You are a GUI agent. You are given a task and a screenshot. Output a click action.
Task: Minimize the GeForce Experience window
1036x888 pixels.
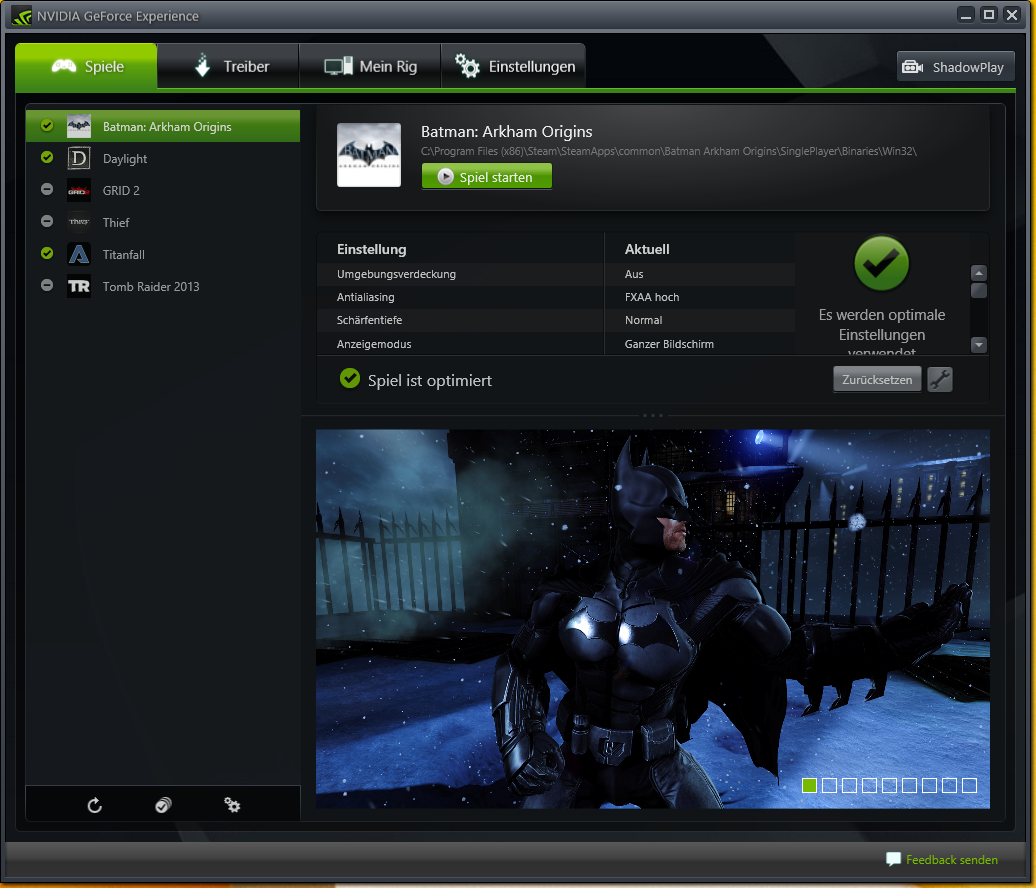pyautogui.click(x=966, y=15)
